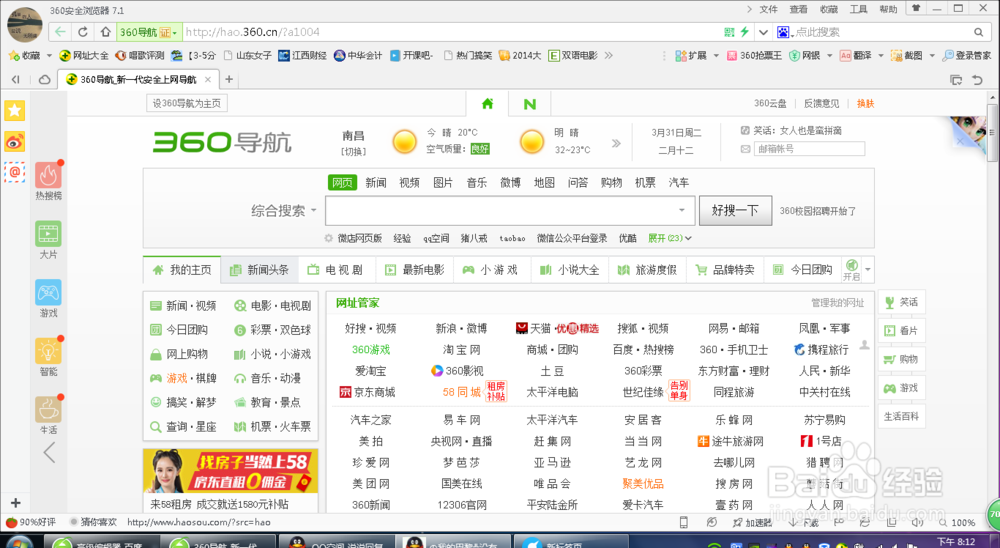
Task: Select 地图 search type
Action: point(544,182)
